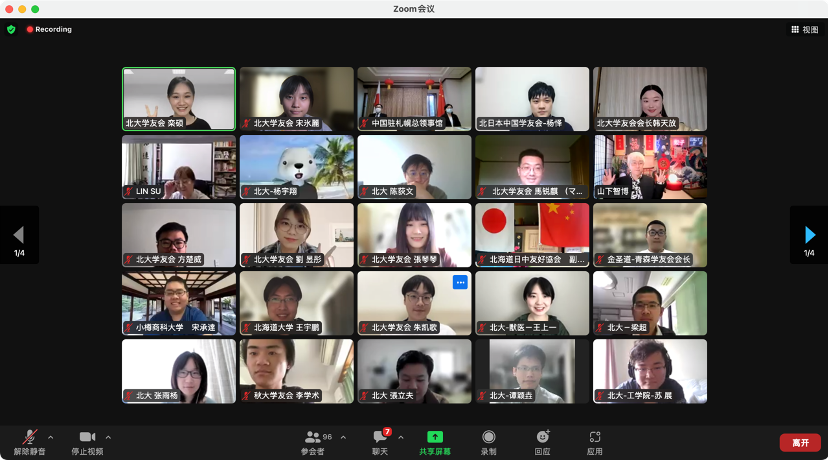Toggle camera with 停止视频 button
This screenshot has height=460, width=828.
(x=87, y=437)
